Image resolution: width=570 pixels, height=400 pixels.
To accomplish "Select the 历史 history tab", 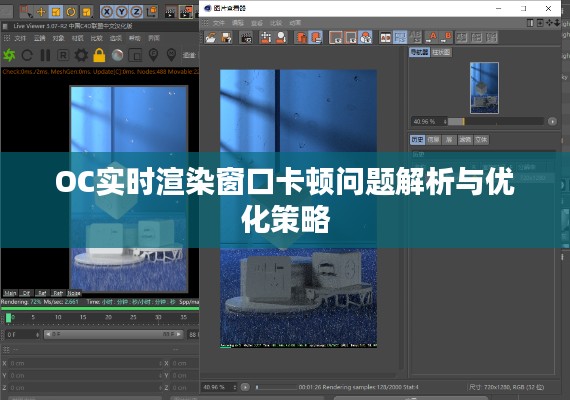I will (417, 140).
